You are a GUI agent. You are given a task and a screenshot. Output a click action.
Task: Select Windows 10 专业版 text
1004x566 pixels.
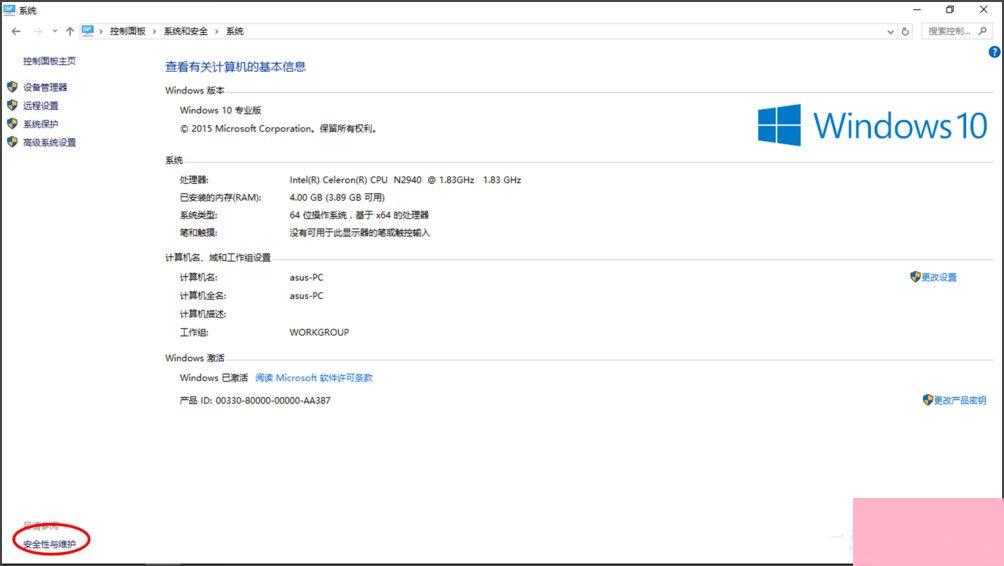click(220, 110)
